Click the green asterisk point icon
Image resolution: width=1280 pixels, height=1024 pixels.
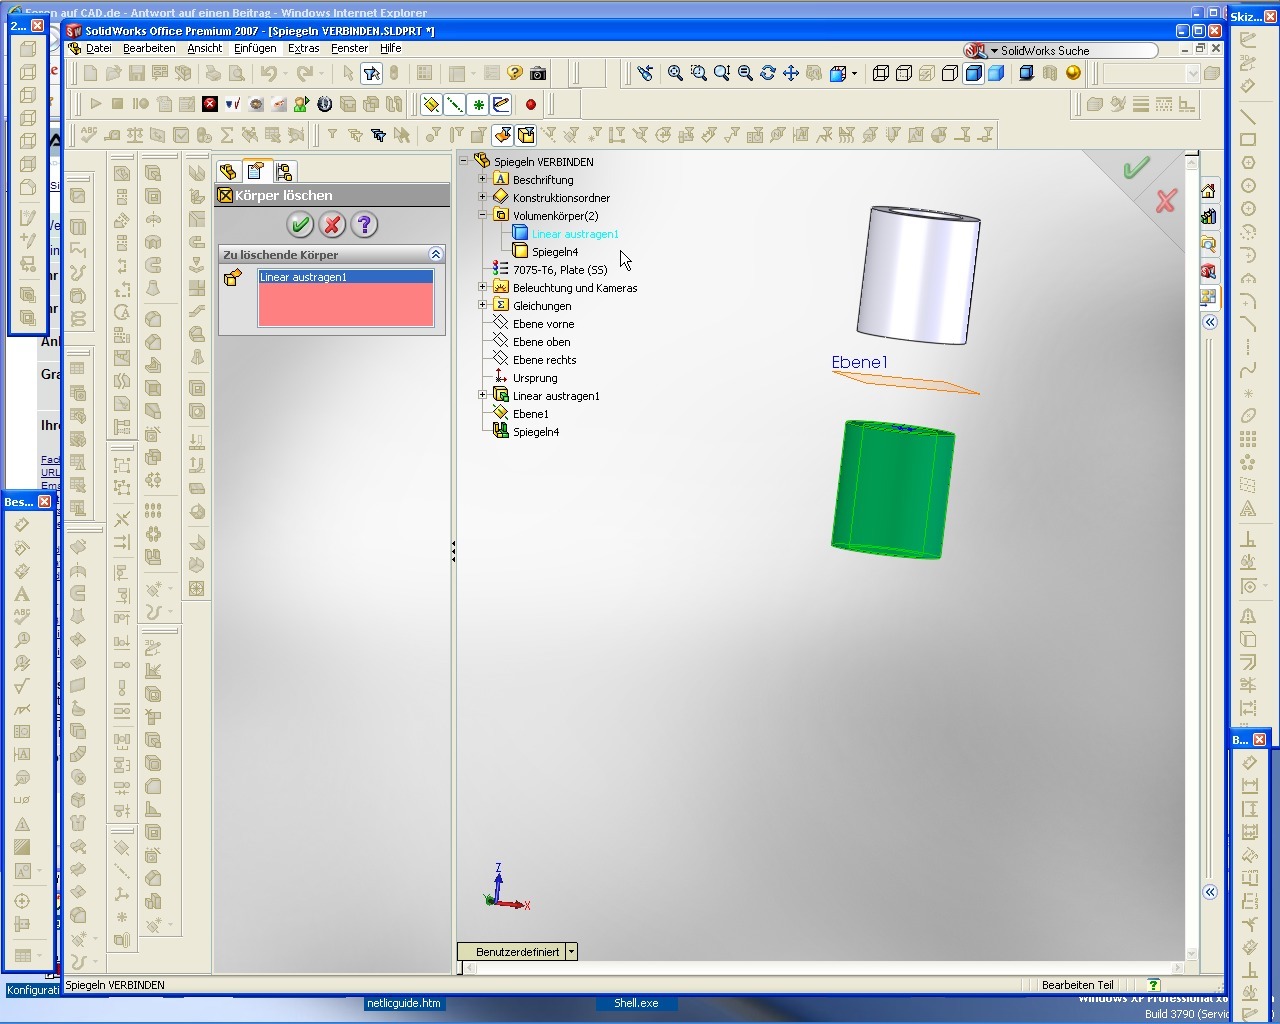coord(478,104)
